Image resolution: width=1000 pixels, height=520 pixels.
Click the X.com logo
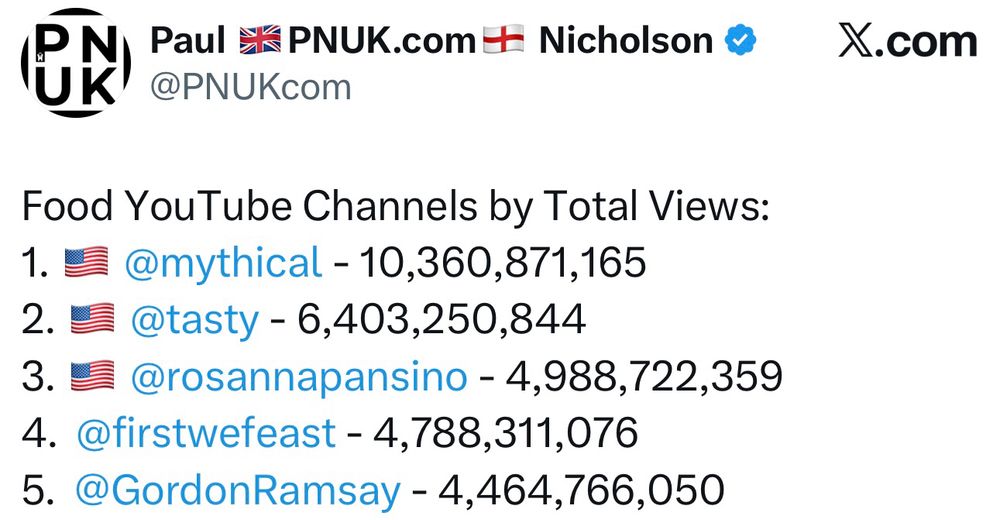tap(908, 42)
